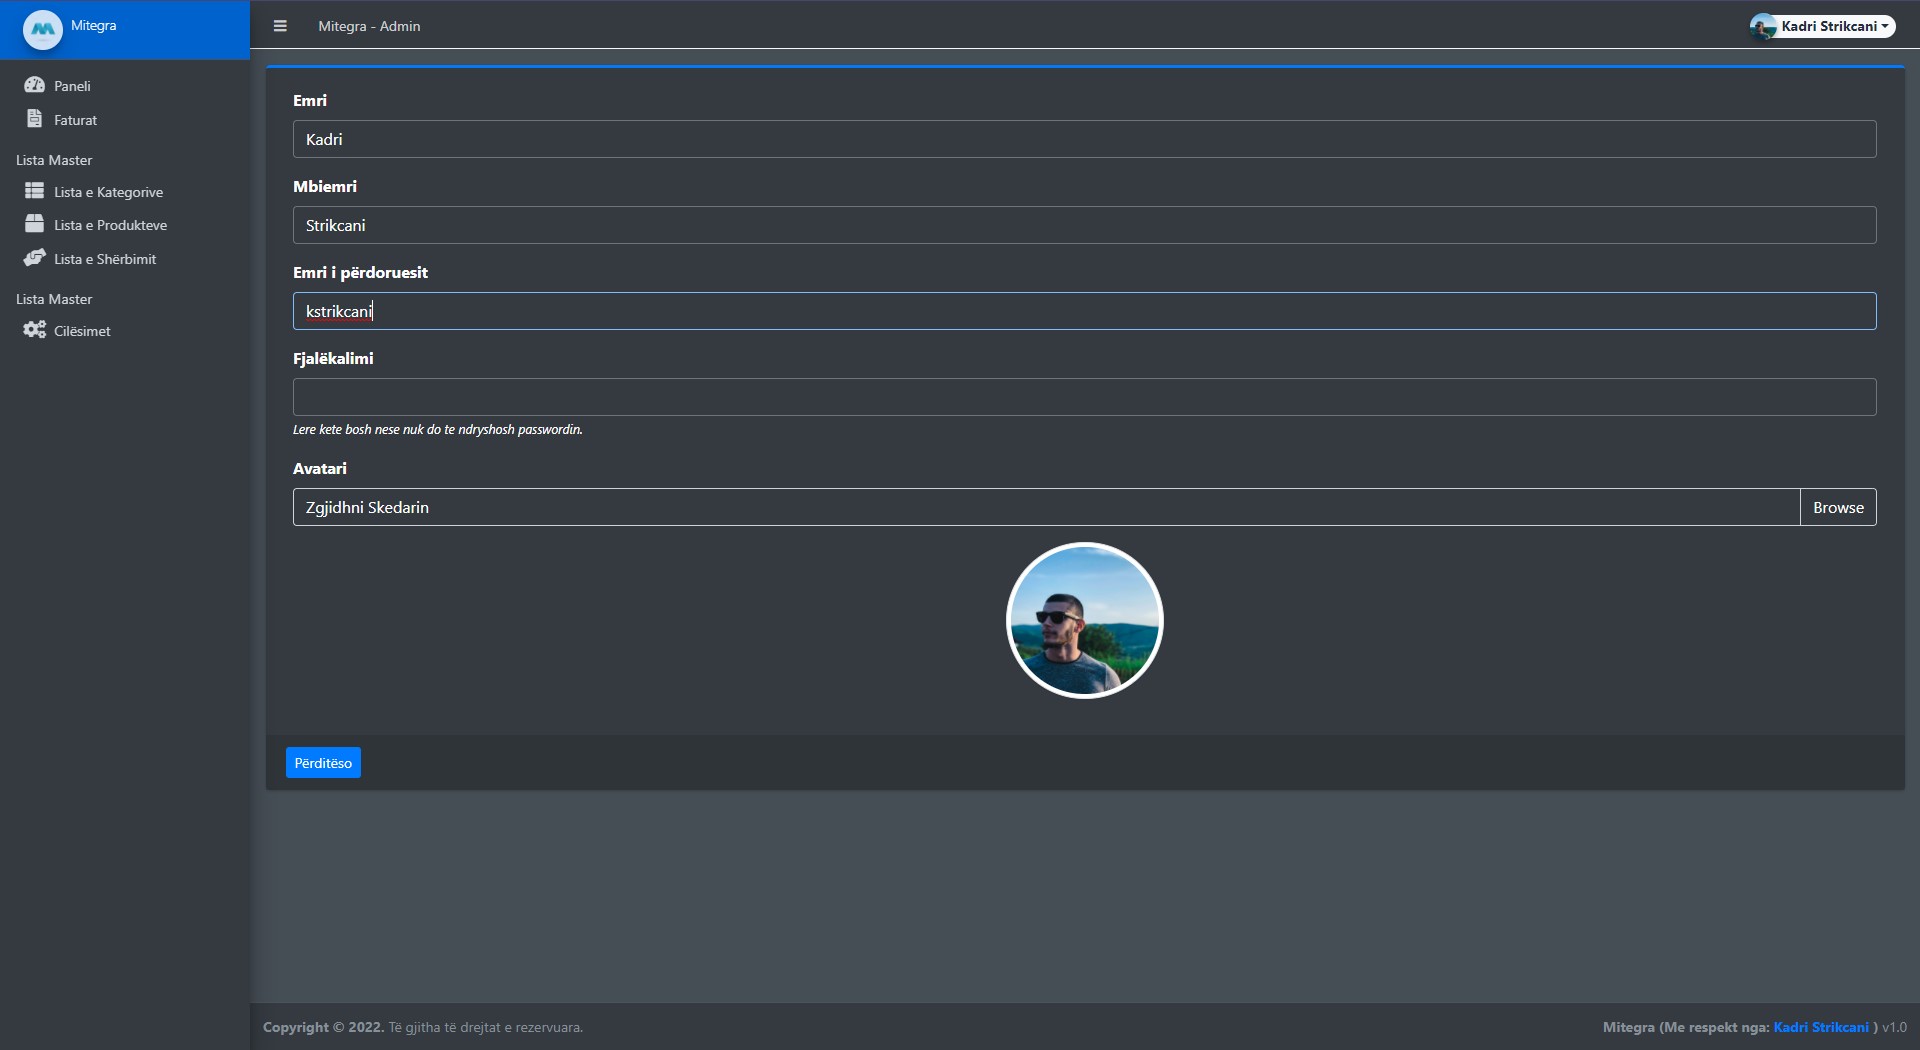
Task: Click the Lista e Kategorive grid icon
Action: [34, 191]
